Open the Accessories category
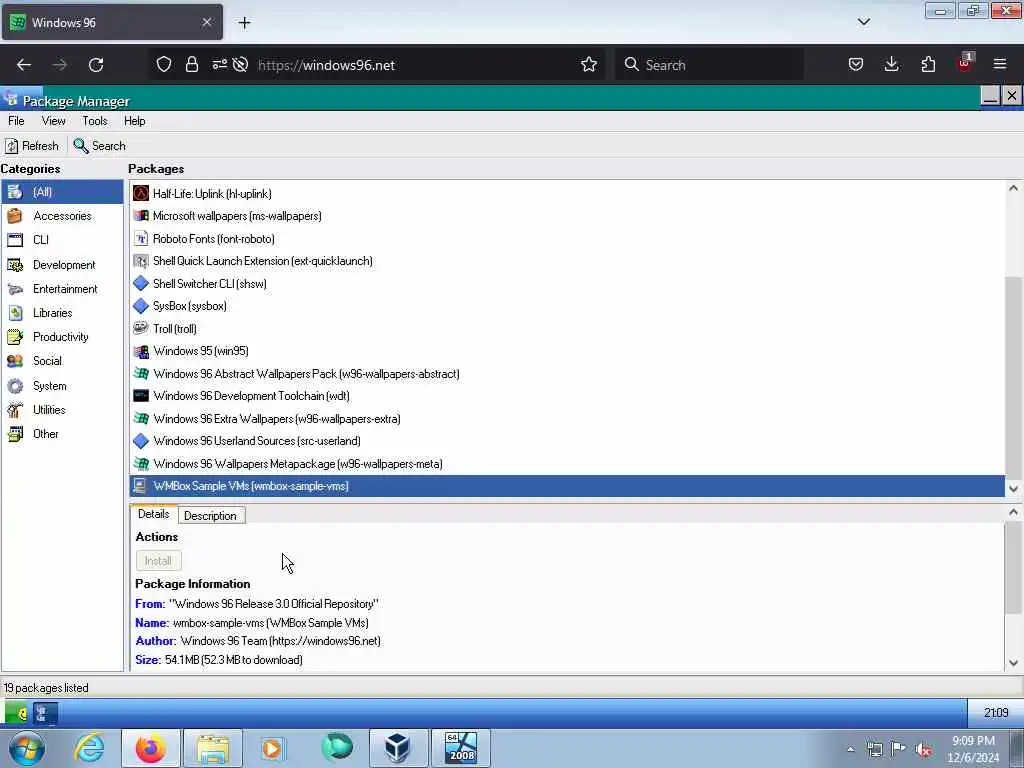This screenshot has height=768, width=1024. (62, 216)
